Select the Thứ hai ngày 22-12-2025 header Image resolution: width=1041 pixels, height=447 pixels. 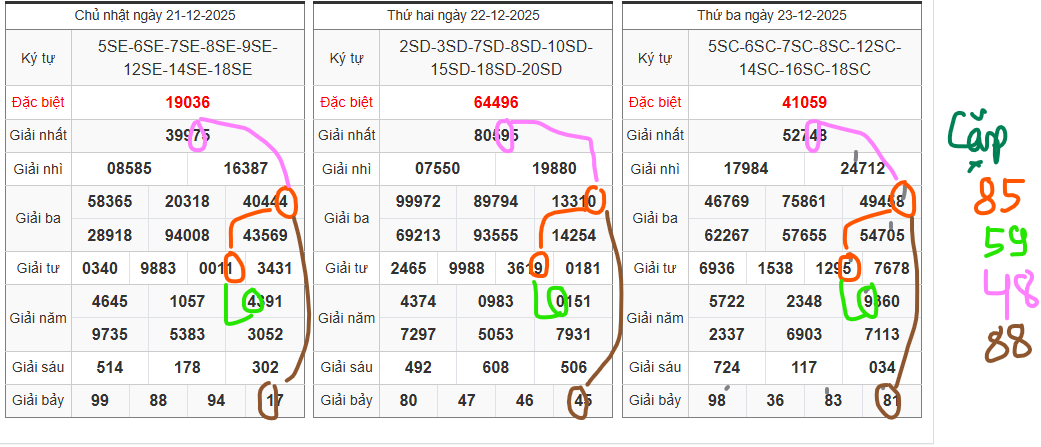pyautogui.click(x=464, y=15)
